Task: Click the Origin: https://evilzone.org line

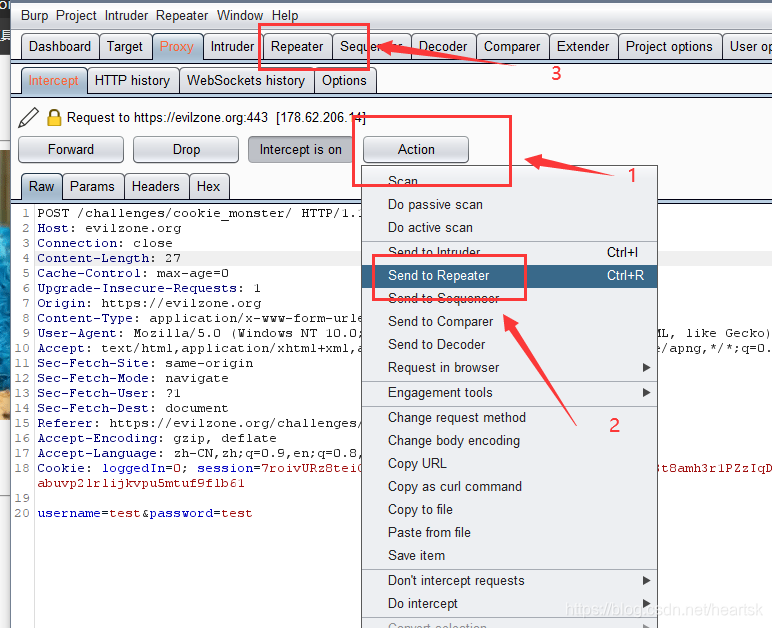Action: pos(149,304)
